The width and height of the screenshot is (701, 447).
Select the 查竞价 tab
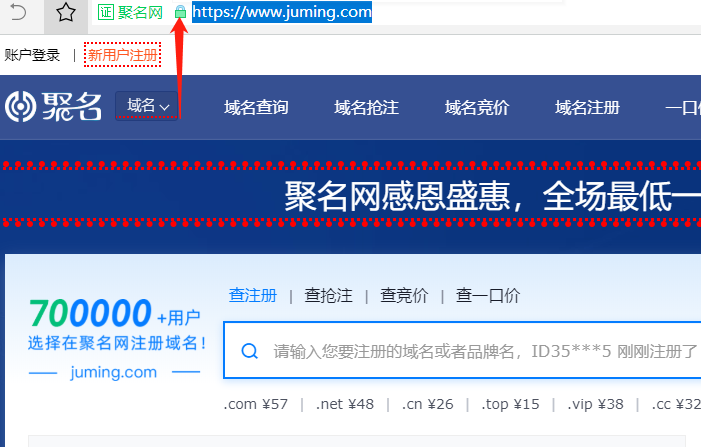point(404,295)
